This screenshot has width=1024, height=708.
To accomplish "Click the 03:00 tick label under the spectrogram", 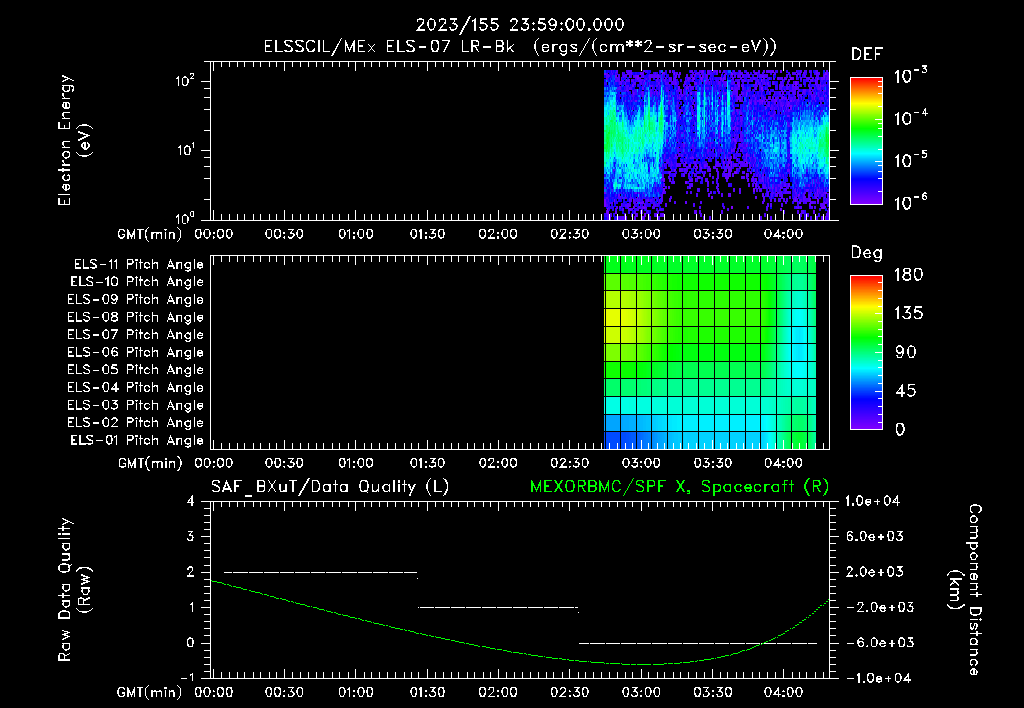I will coord(641,234).
